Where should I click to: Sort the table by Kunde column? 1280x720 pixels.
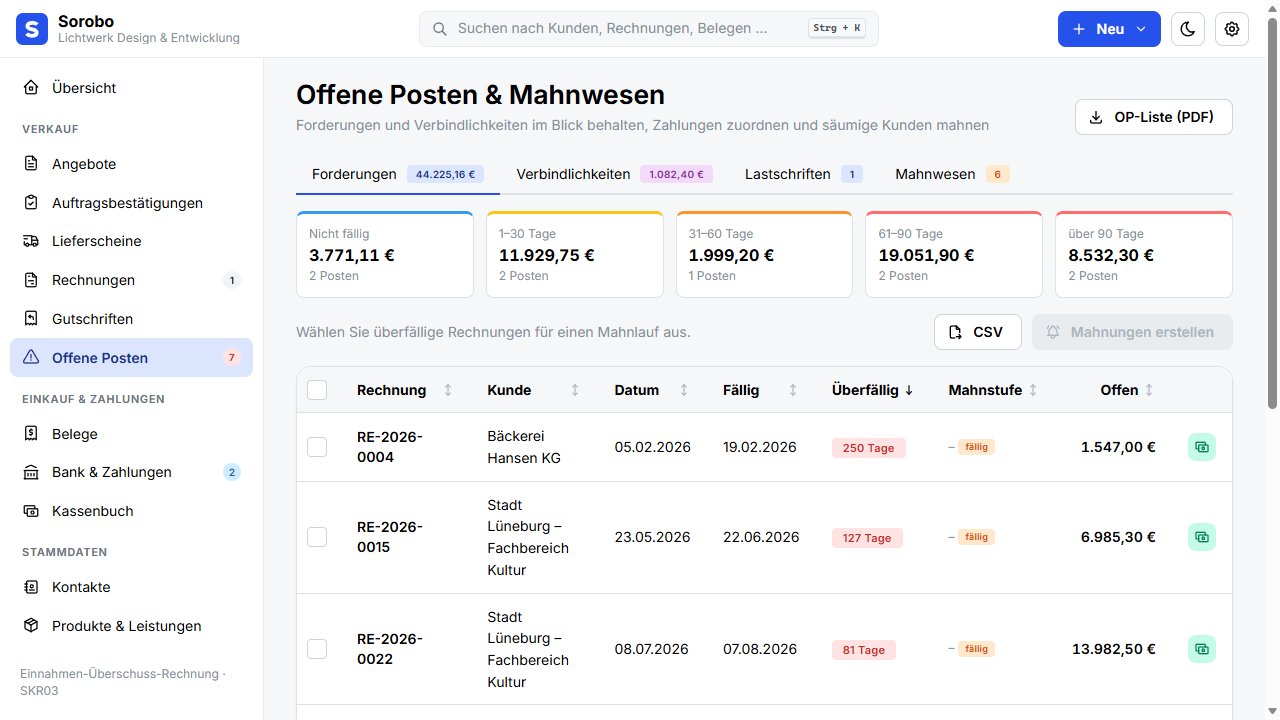pos(534,390)
